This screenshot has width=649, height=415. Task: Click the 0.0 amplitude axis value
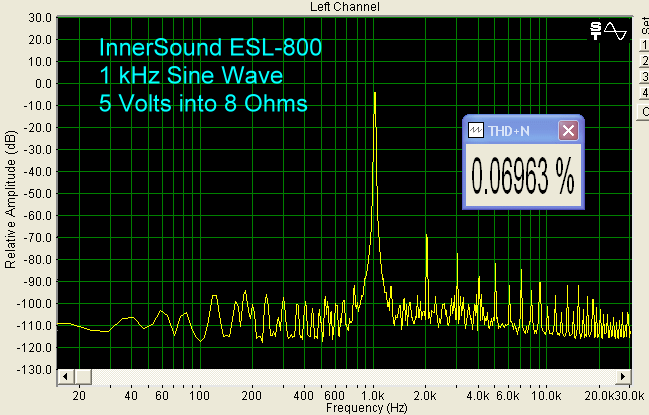(43, 84)
